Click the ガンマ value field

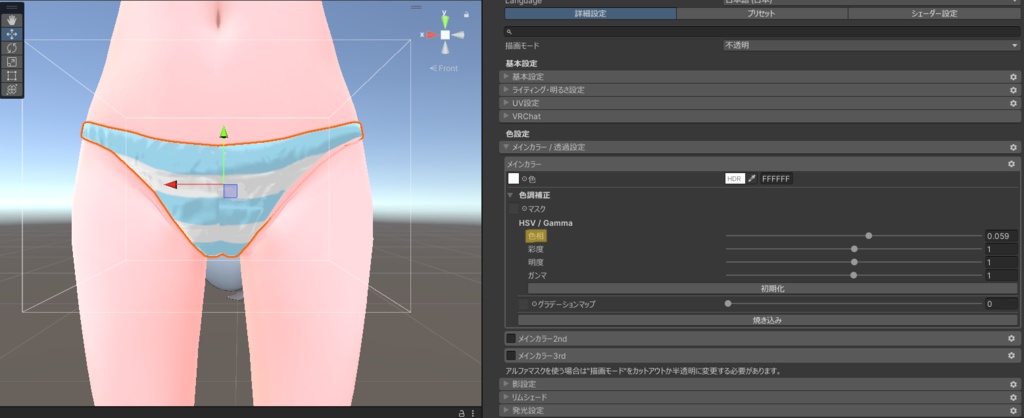click(x=1000, y=276)
